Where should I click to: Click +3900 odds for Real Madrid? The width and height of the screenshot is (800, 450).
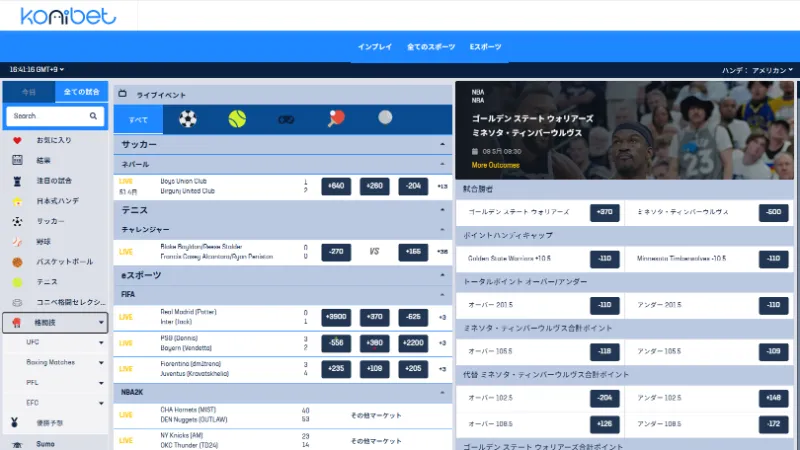(x=336, y=317)
